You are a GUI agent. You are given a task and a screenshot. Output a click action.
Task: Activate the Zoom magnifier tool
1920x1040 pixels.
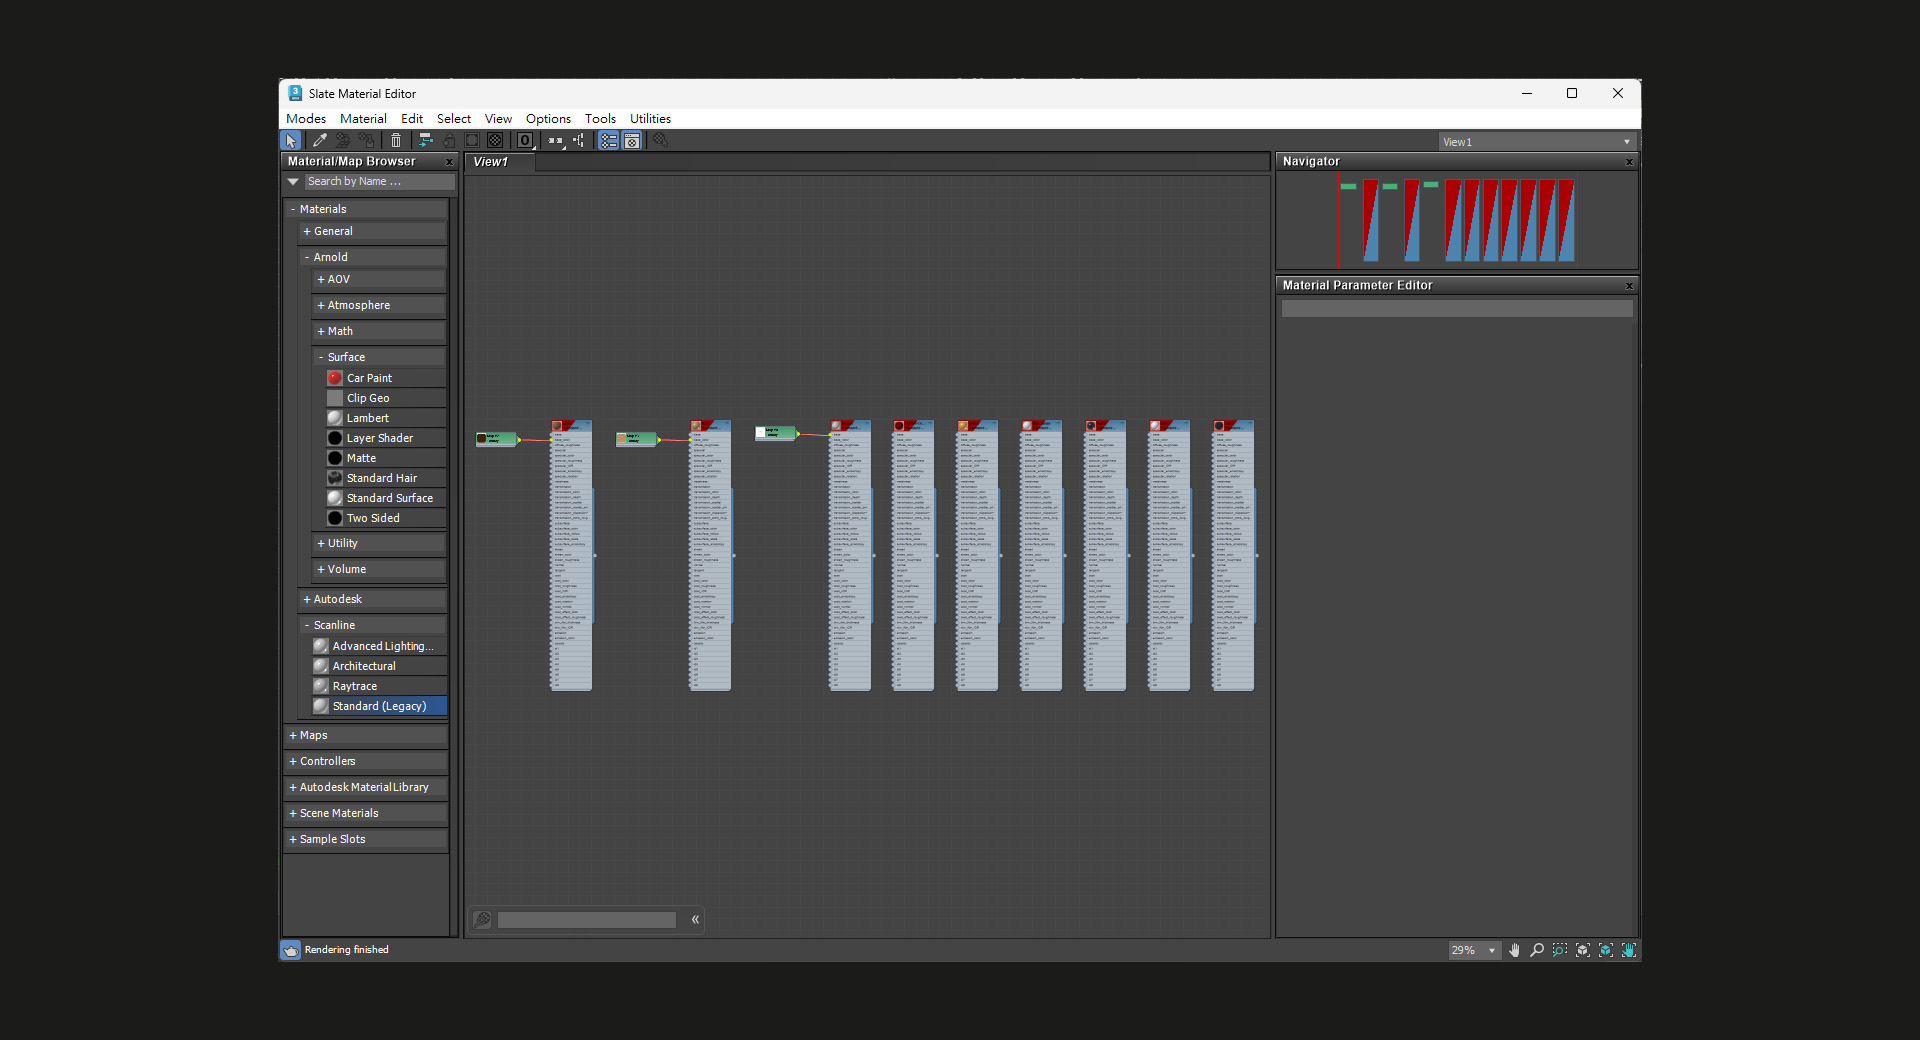[1537, 950]
